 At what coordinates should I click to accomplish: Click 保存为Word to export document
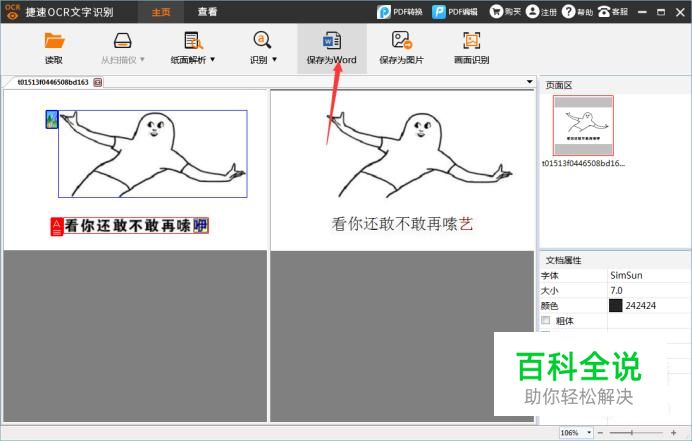click(x=331, y=49)
